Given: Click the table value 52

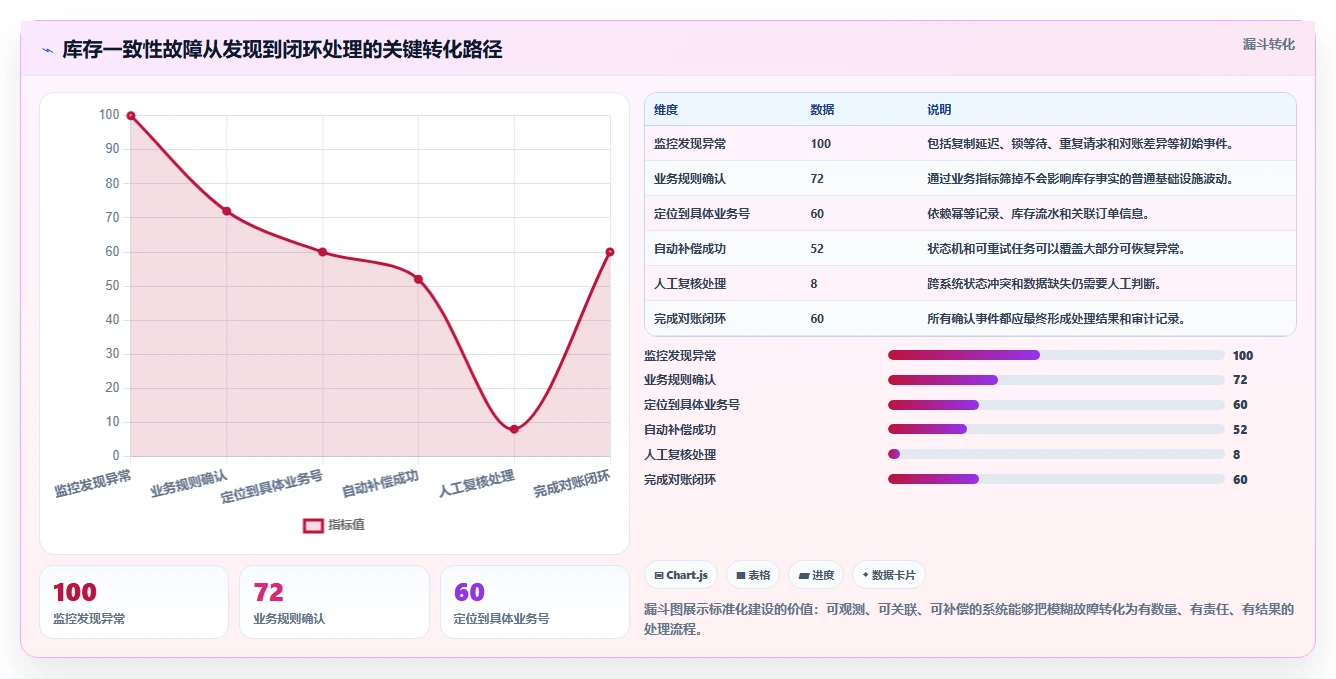Looking at the screenshot, I should click(817, 249).
